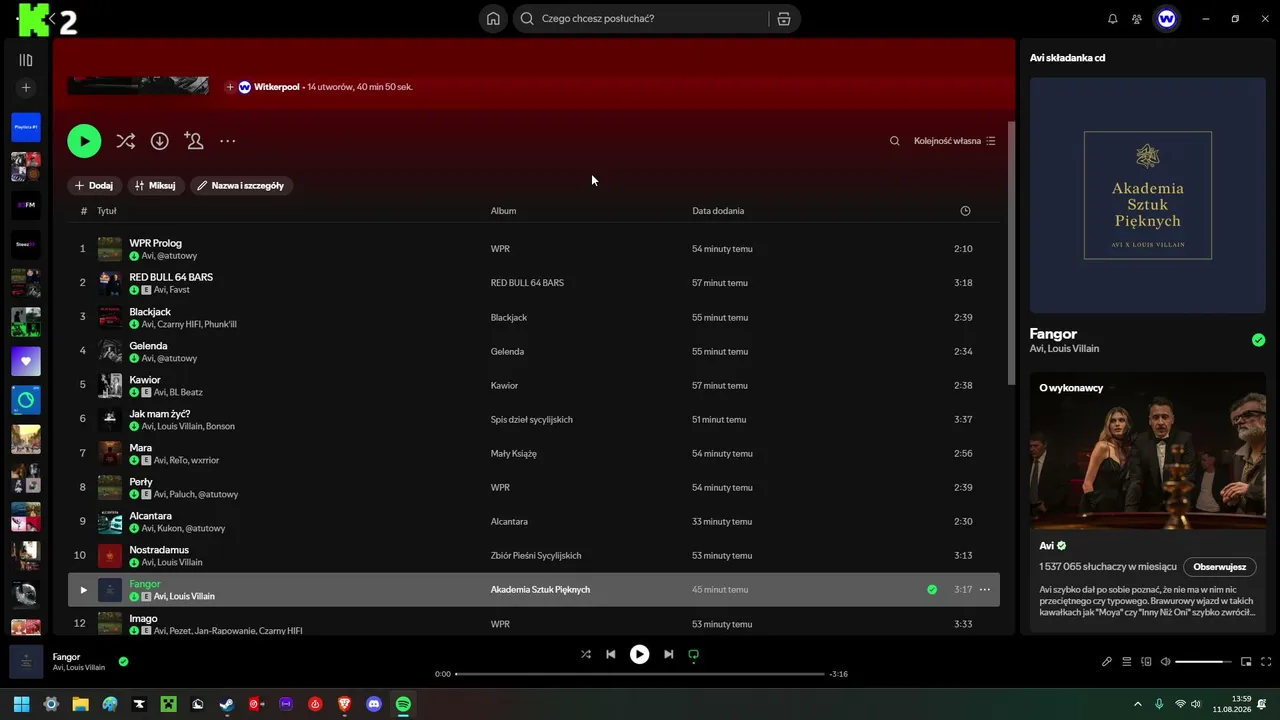
Task: Open the Kolejność własna sort dropdown
Action: (955, 141)
